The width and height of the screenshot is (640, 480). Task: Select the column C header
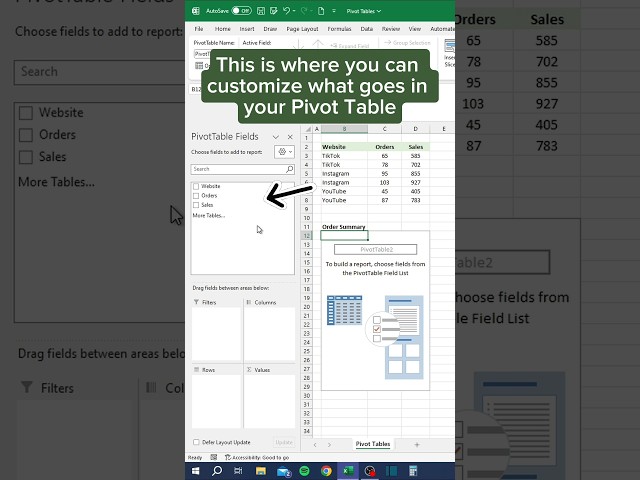pyautogui.click(x=384, y=129)
